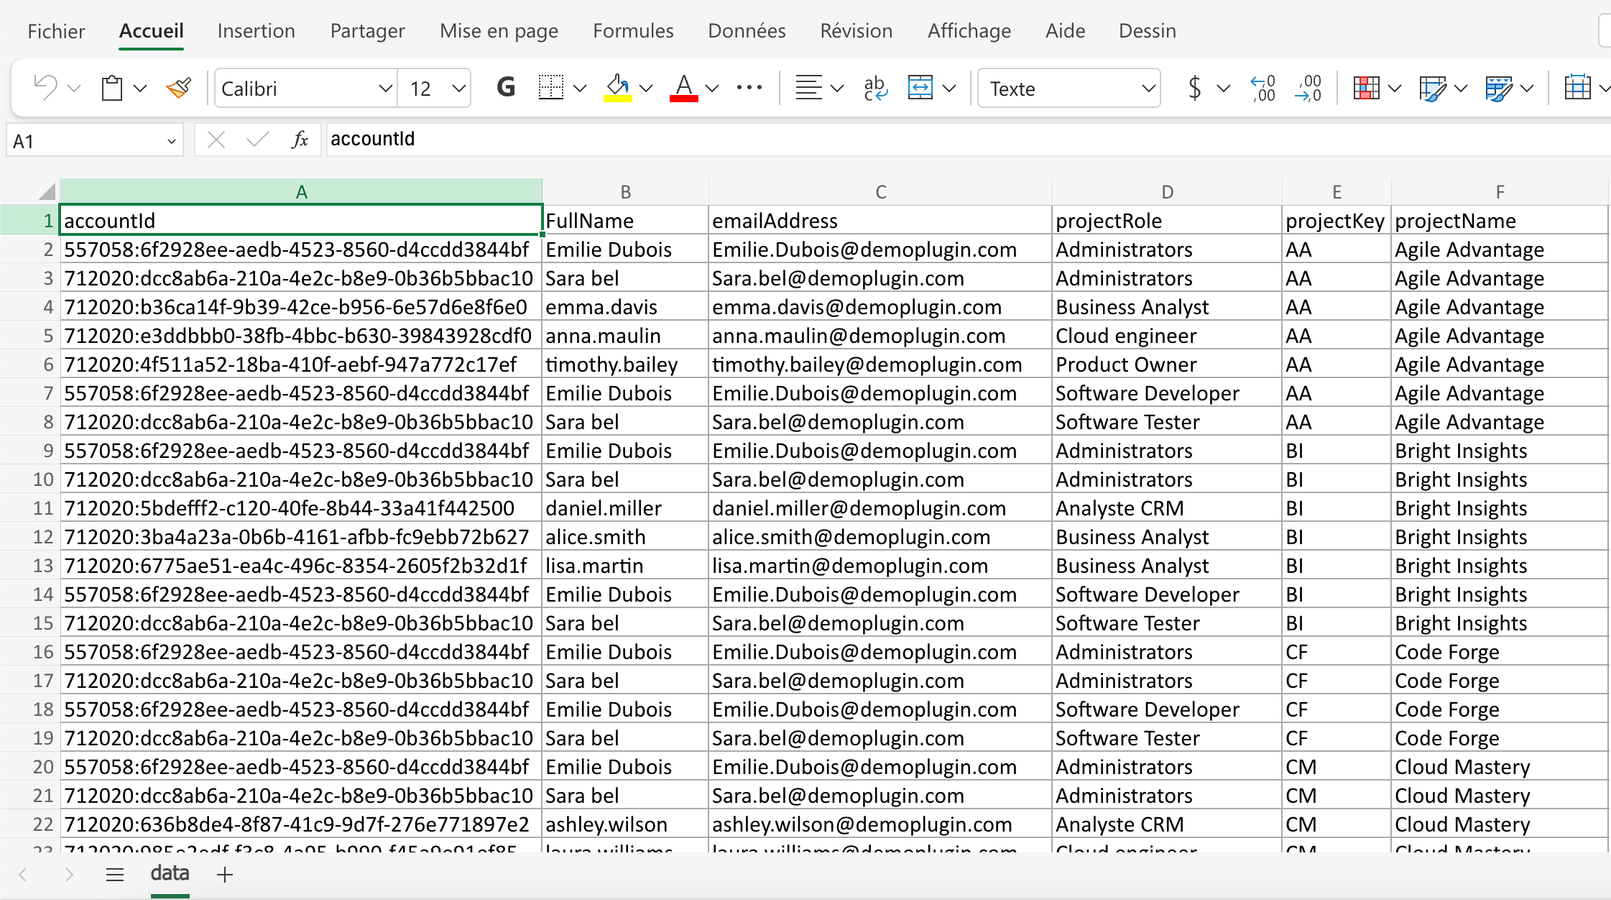Select row 11 header
The image size is (1611, 900).
tap(29, 508)
